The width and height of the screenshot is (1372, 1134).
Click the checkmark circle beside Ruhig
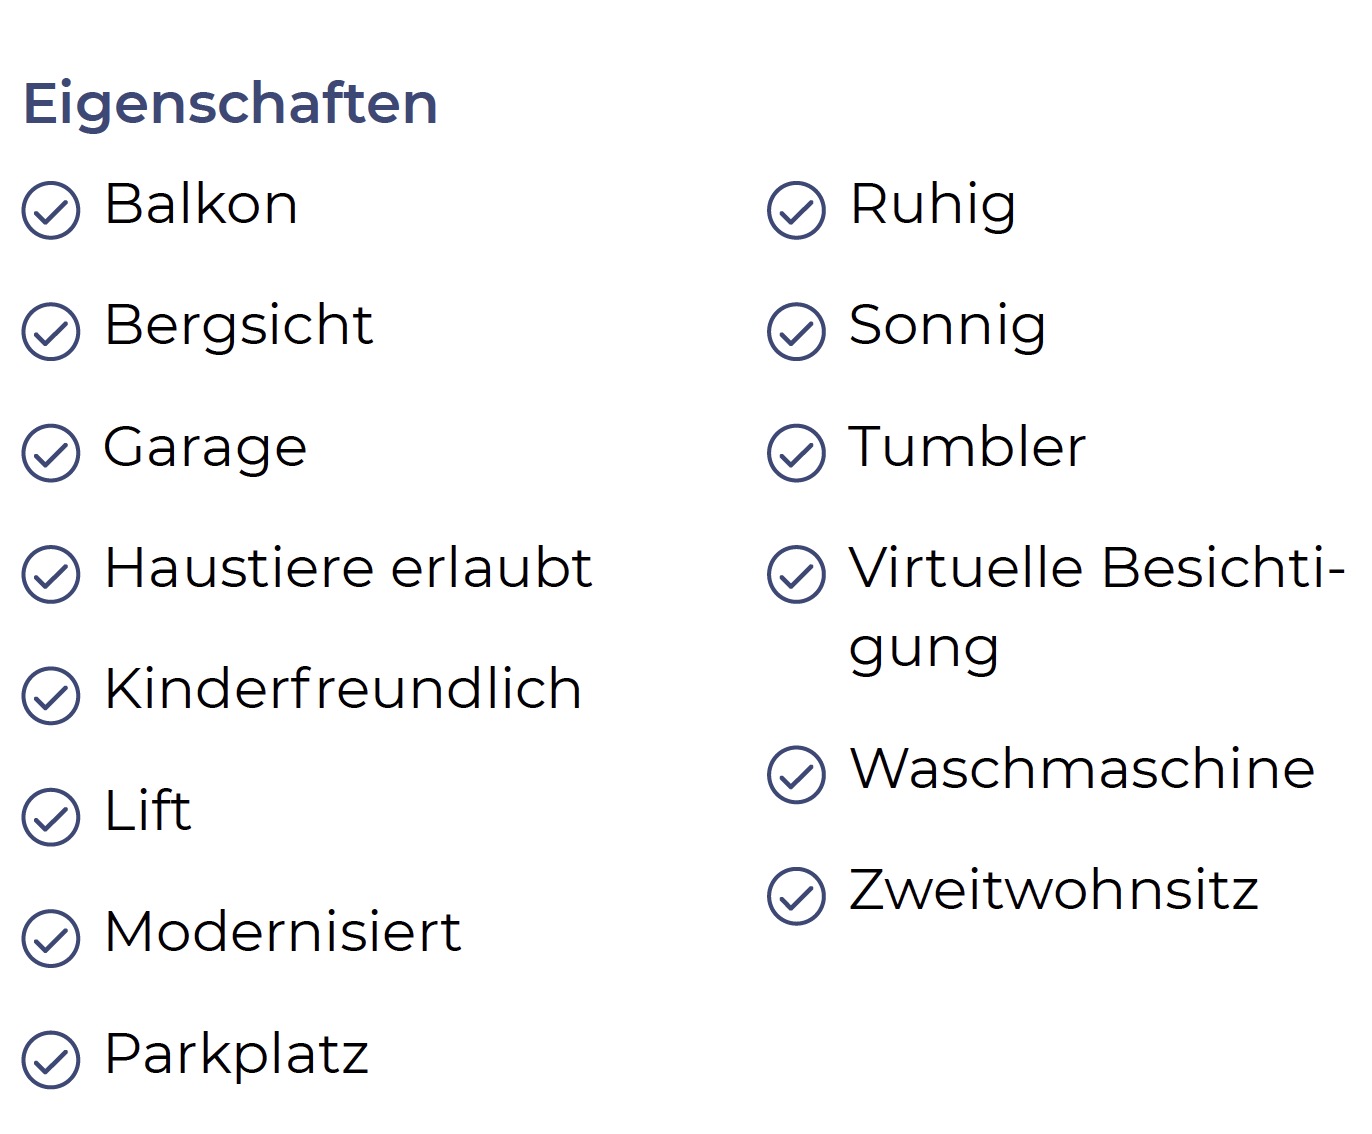797,211
